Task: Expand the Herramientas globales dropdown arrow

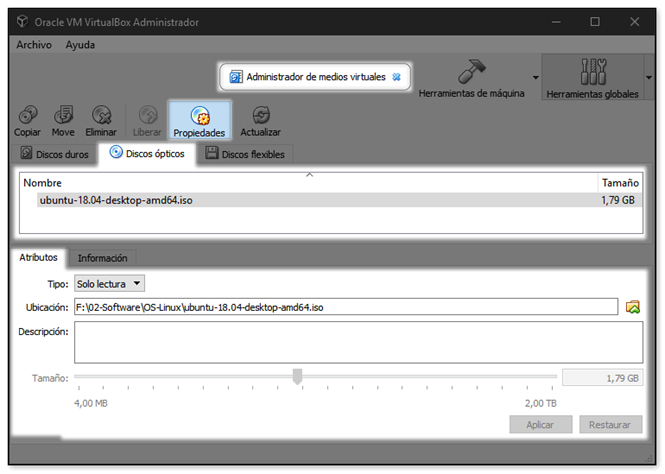Action: pyautogui.click(x=649, y=78)
